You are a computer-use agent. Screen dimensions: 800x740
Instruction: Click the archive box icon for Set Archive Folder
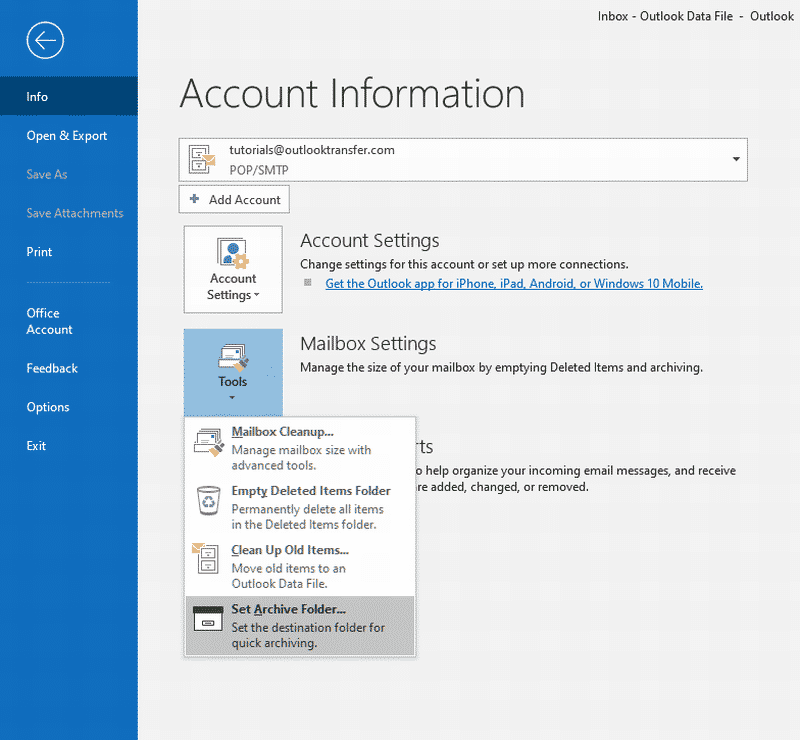(208, 619)
